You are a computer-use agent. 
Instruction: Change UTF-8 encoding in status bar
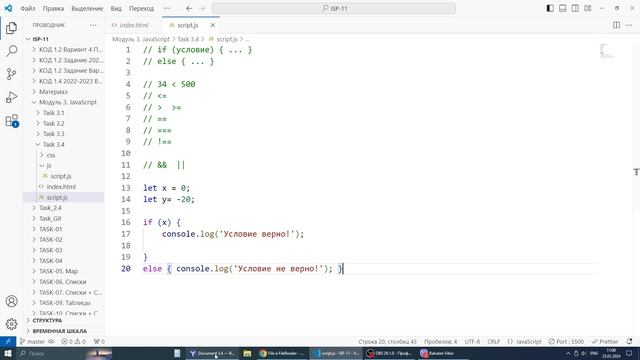tap(472, 341)
